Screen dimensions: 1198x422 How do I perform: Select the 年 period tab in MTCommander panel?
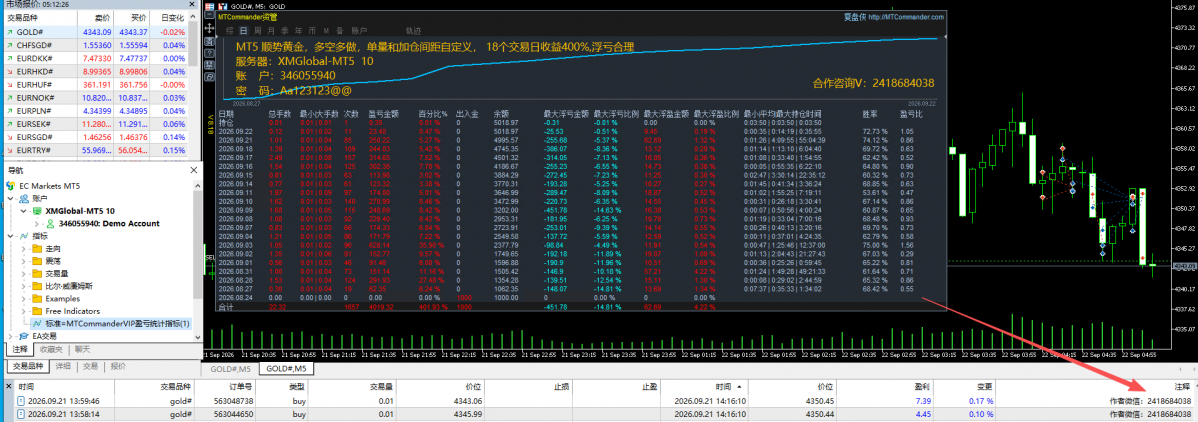[x=299, y=31]
